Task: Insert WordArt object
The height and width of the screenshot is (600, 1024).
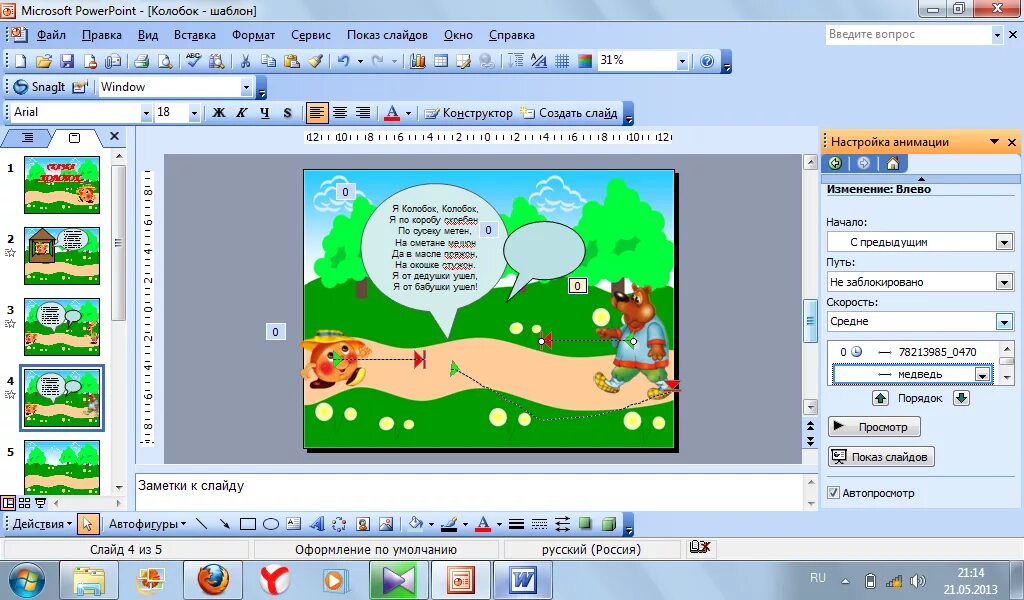Action: tap(317, 524)
